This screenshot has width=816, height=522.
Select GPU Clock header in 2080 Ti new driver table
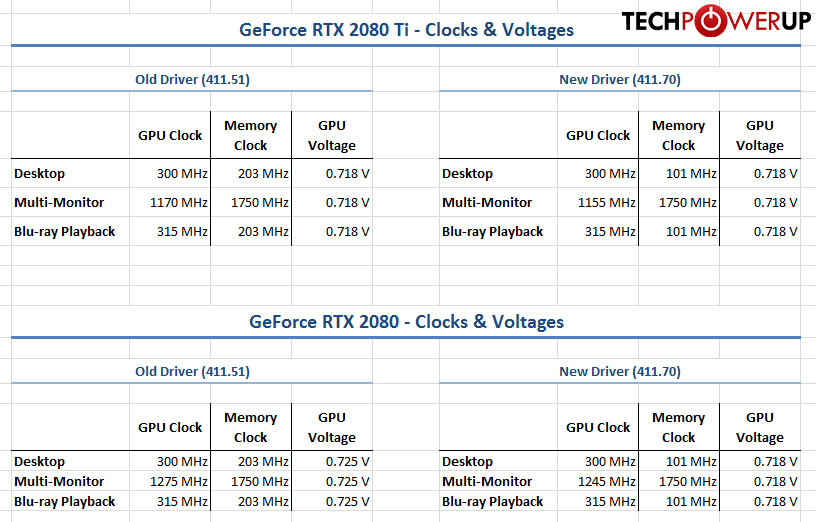tap(598, 135)
